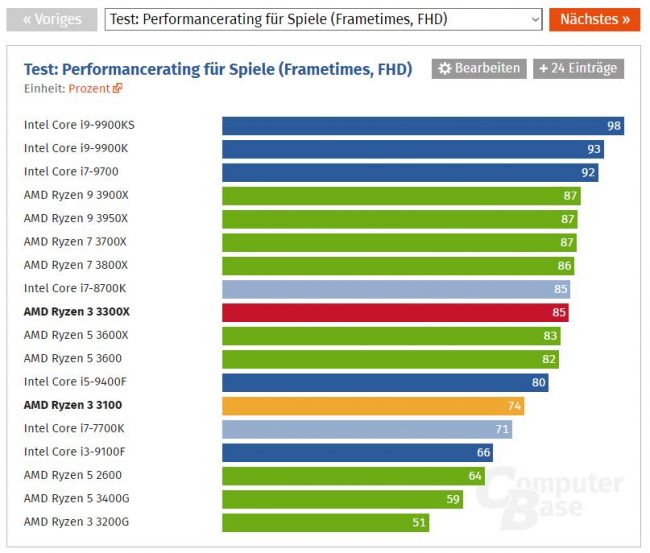Screen dimensions: 650x553
Task: Select the AMD Ryzen 3 3100 label
Action: (x=73, y=405)
